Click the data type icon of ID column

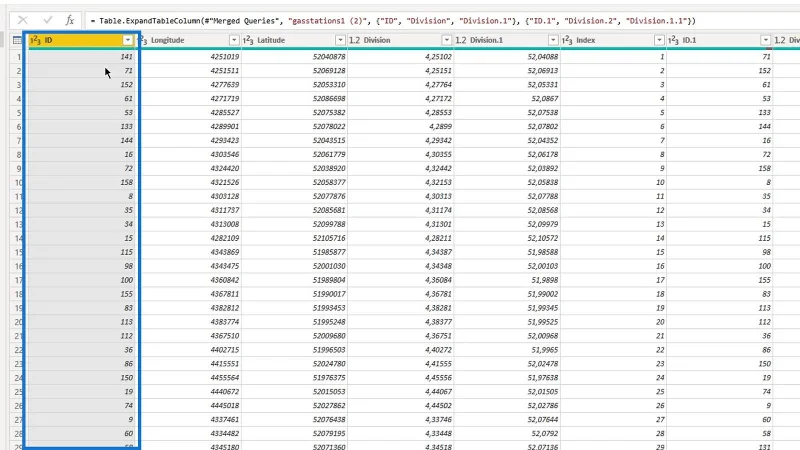pos(36,40)
